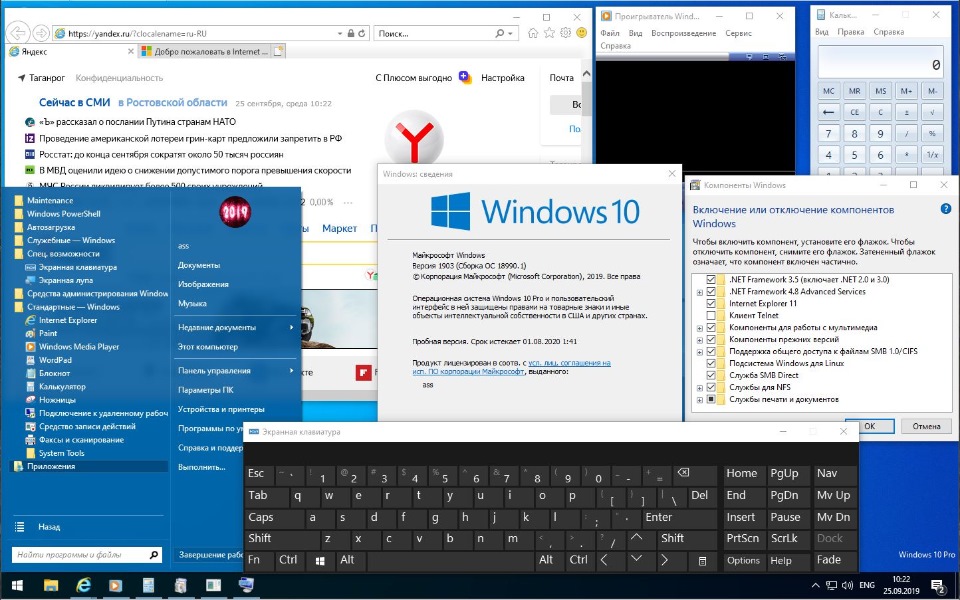The width and height of the screenshot is (960, 600).
Task: Click the Windows Start button on the taskbar
Action: (x=17, y=586)
